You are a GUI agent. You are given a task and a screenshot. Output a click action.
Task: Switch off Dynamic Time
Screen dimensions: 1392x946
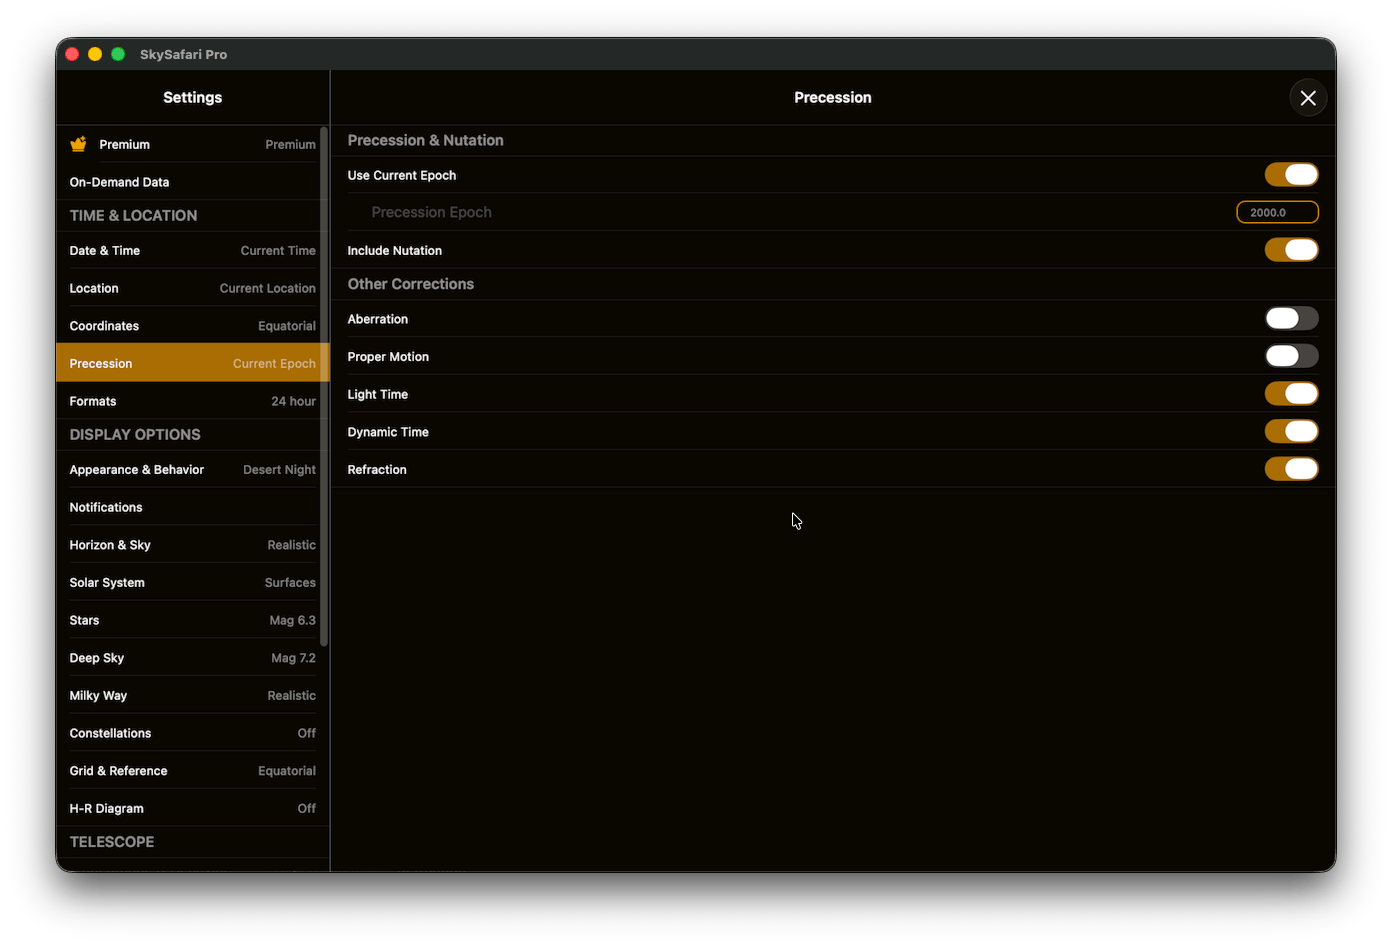pos(1291,432)
